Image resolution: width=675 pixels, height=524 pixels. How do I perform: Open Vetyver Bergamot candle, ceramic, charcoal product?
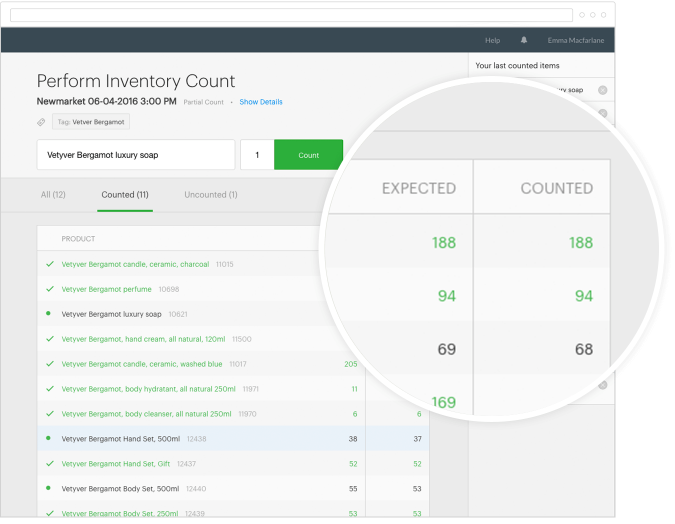(135, 264)
